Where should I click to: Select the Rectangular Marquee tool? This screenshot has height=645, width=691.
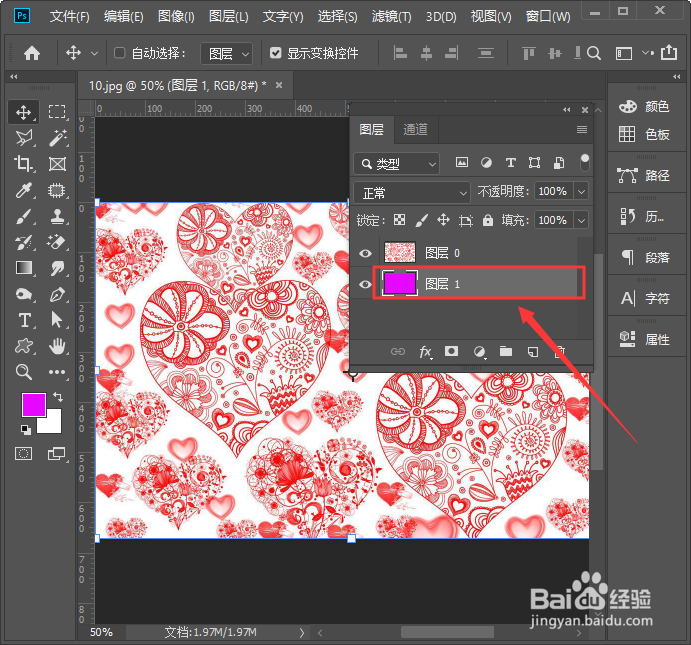[57, 112]
